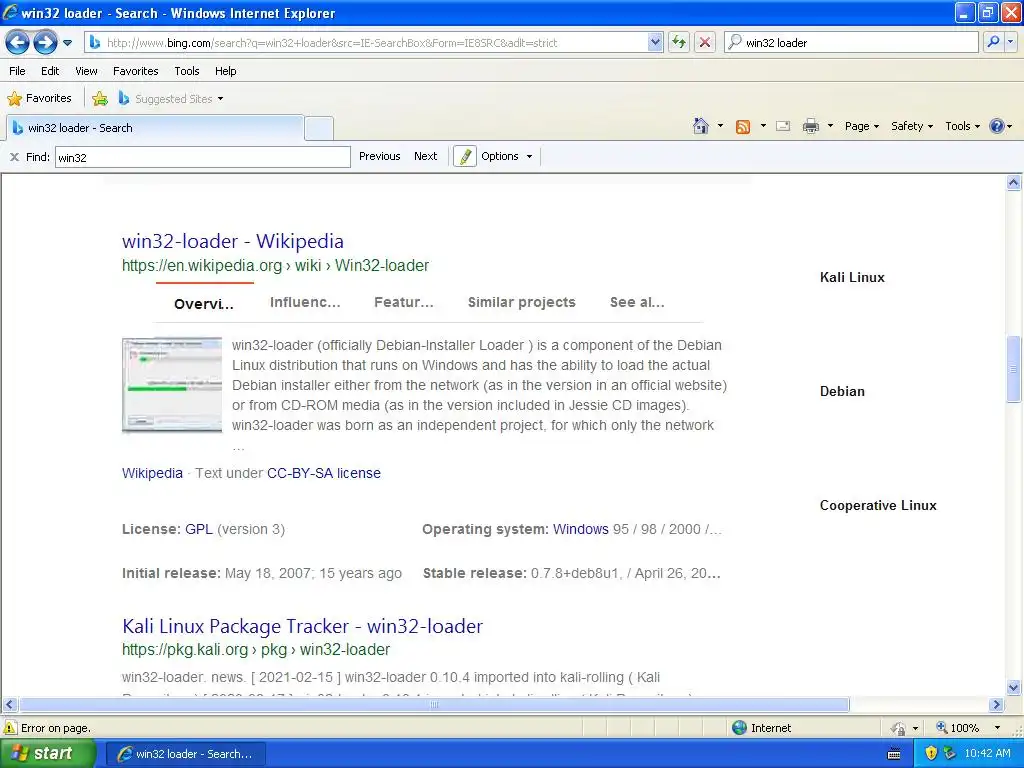
Task: Open a new blank tab
Action: [319, 128]
